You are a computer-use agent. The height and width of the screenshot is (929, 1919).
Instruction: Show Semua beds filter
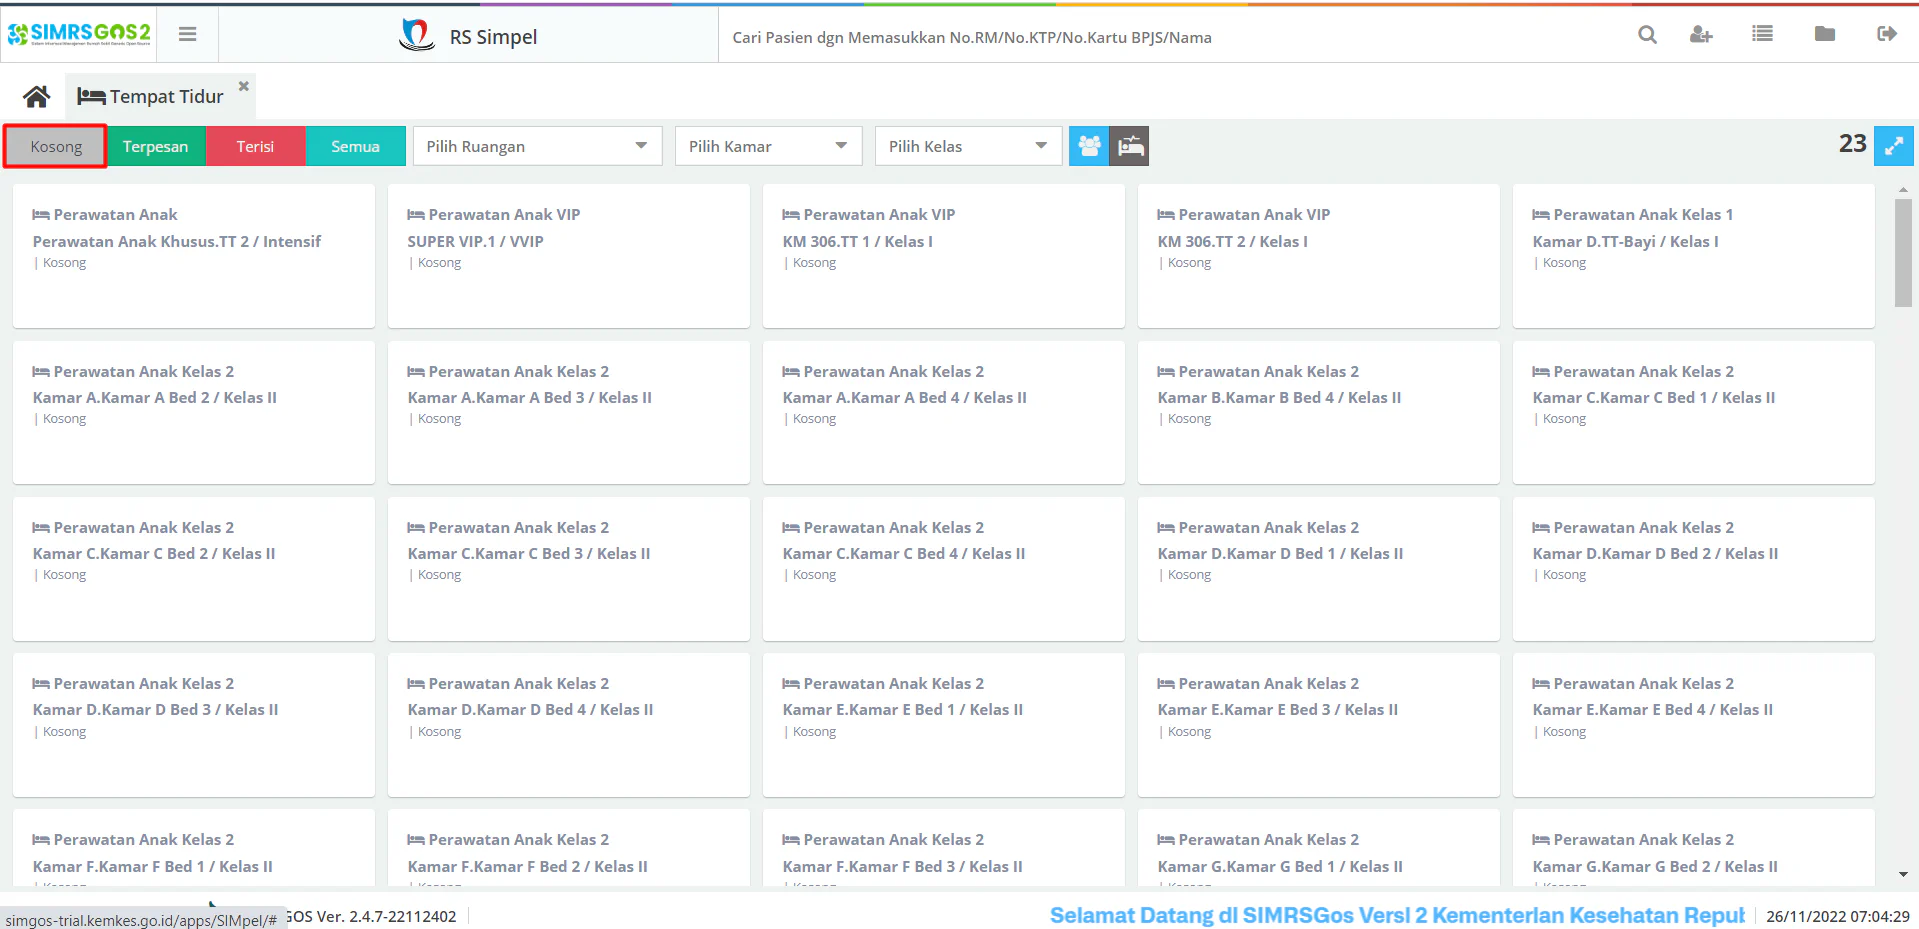[x=355, y=146]
